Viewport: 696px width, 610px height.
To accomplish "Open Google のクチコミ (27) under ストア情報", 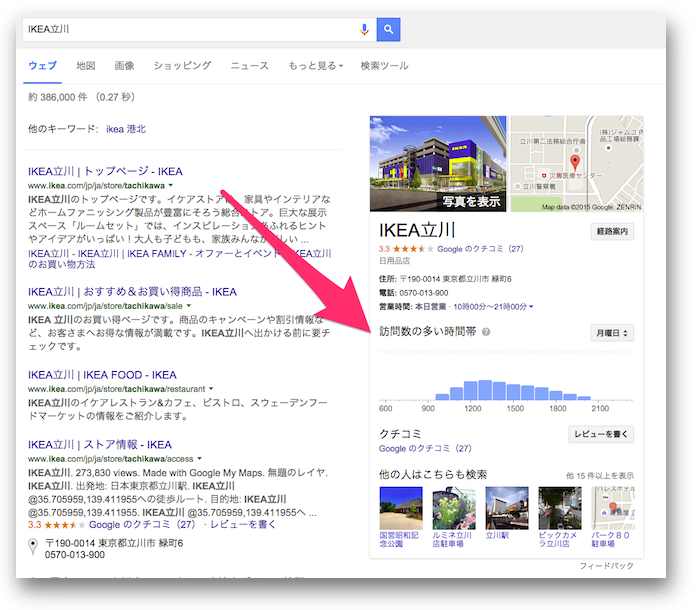I will pos(142,524).
